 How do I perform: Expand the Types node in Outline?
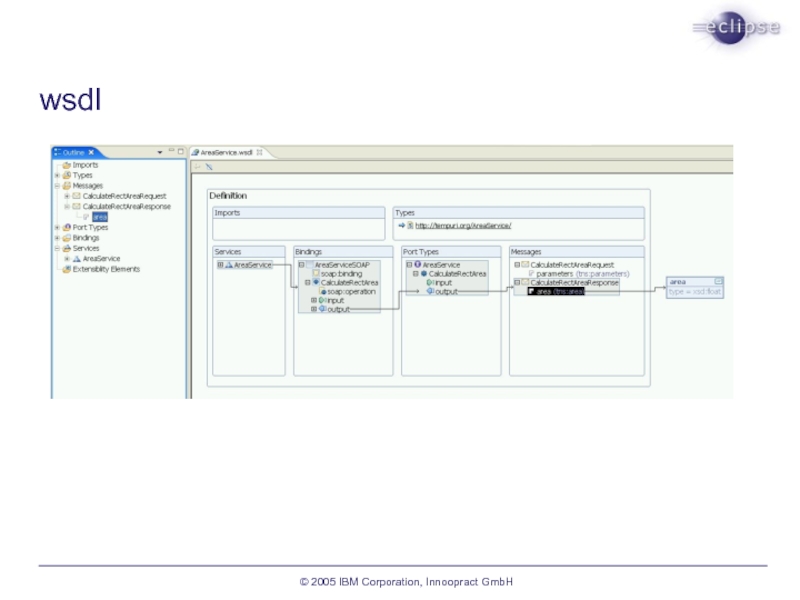pos(57,175)
